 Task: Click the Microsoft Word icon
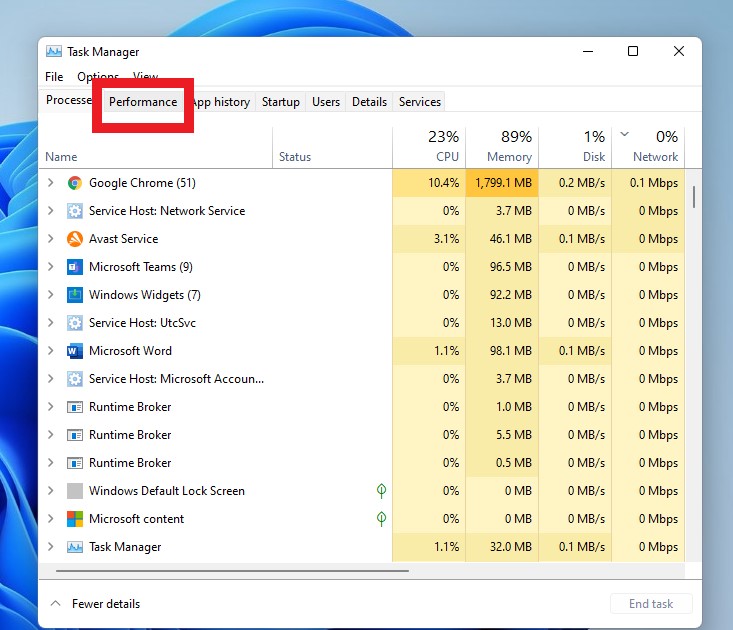(x=75, y=351)
